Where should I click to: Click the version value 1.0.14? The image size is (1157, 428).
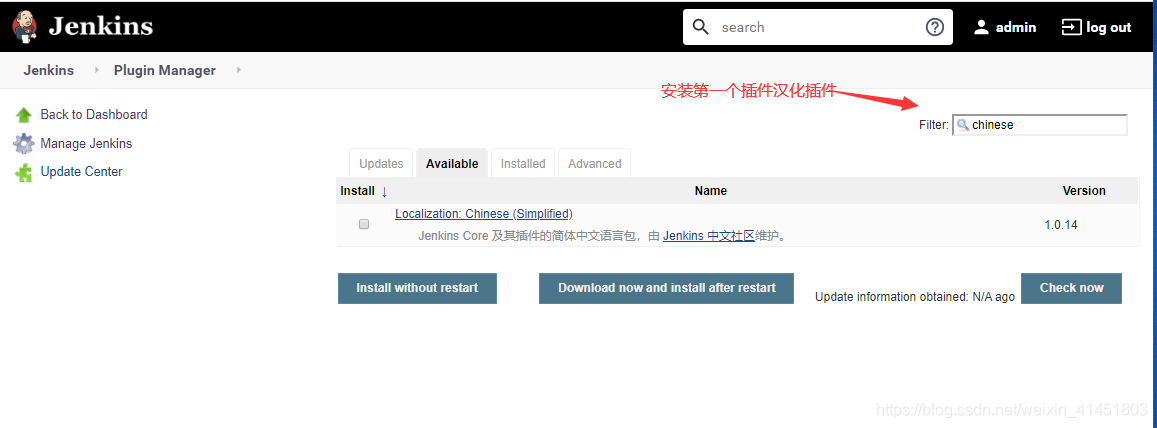click(1060, 224)
